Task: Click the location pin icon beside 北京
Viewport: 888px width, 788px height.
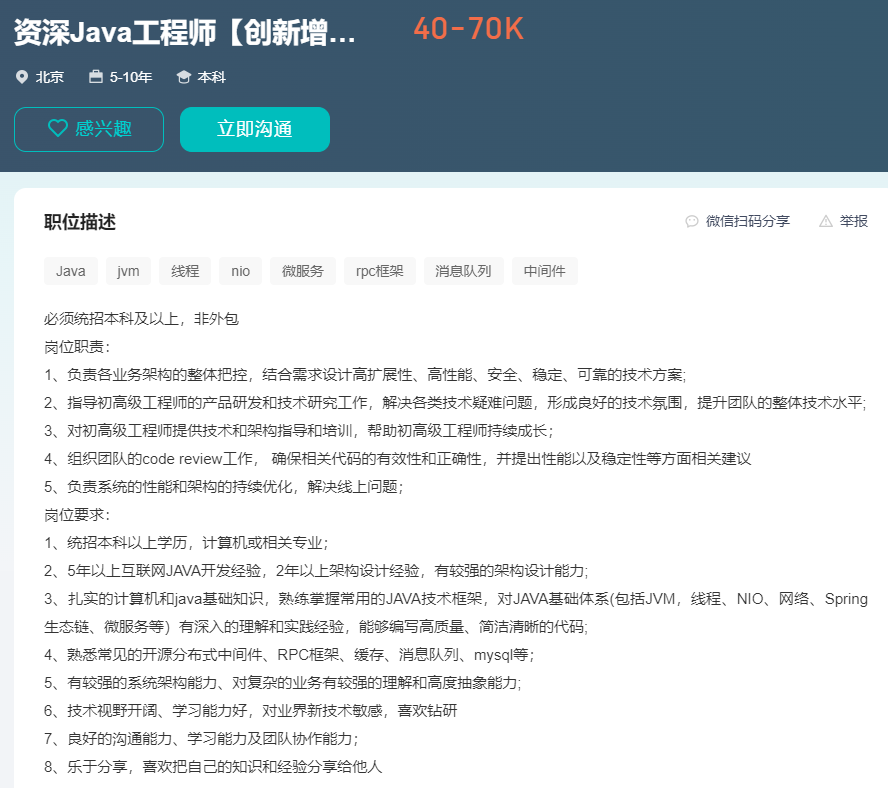Action: point(22,77)
